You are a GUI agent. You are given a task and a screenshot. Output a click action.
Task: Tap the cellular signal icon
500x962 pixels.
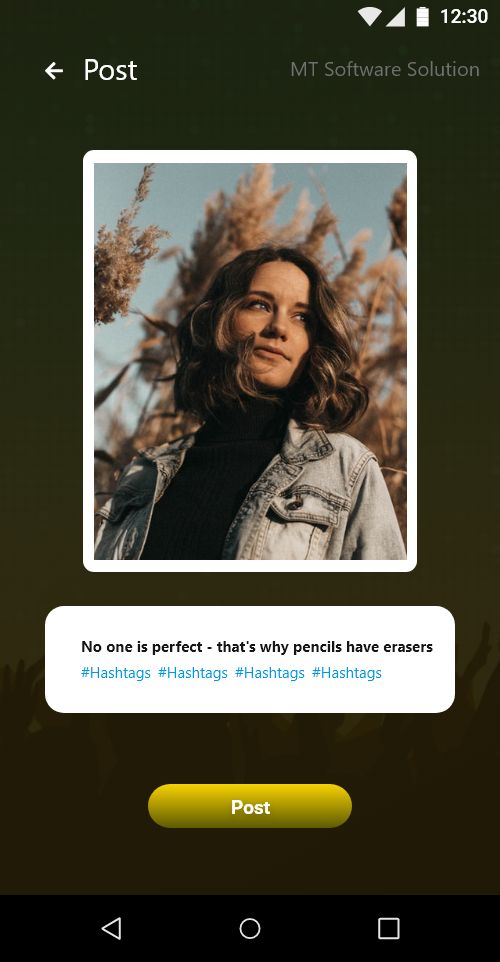[396, 17]
